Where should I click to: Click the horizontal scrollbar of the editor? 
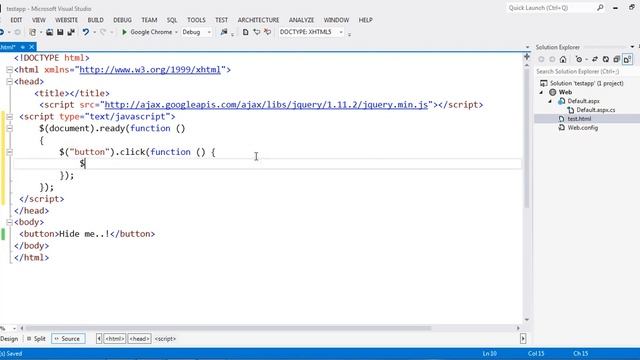click(229, 328)
